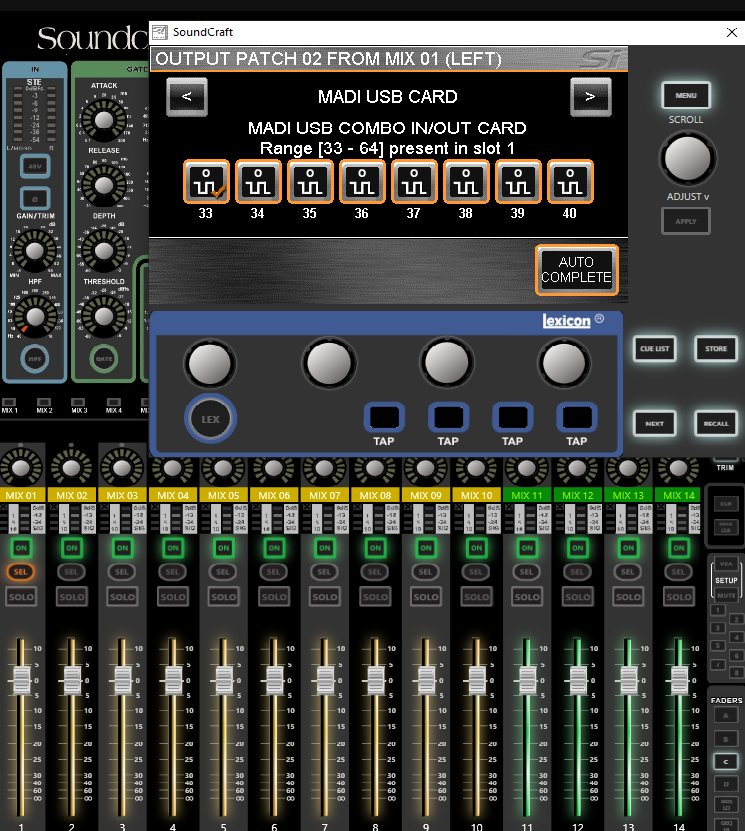
Task: Click the AUTO COMPLETE button
Action: point(577,270)
